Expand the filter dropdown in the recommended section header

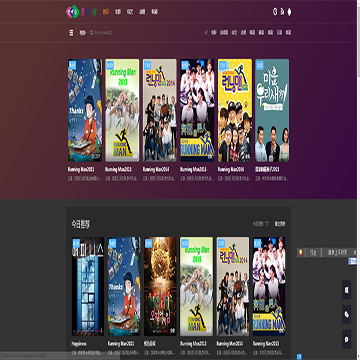coord(260,224)
